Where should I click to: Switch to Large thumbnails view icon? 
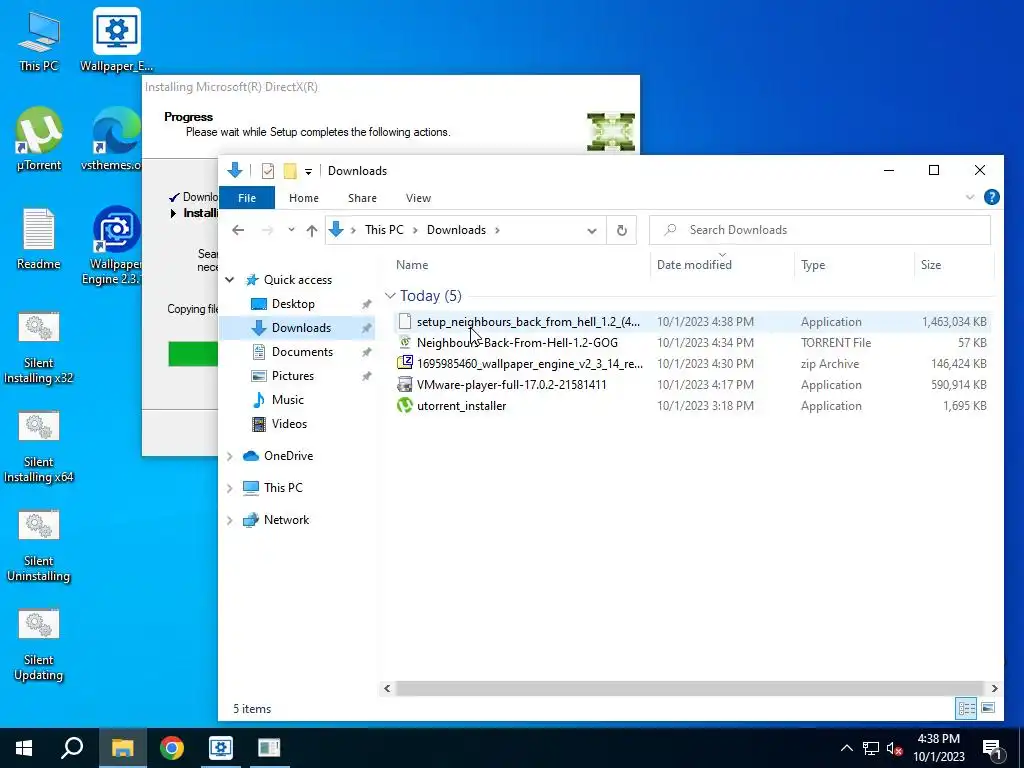pyautogui.click(x=988, y=708)
